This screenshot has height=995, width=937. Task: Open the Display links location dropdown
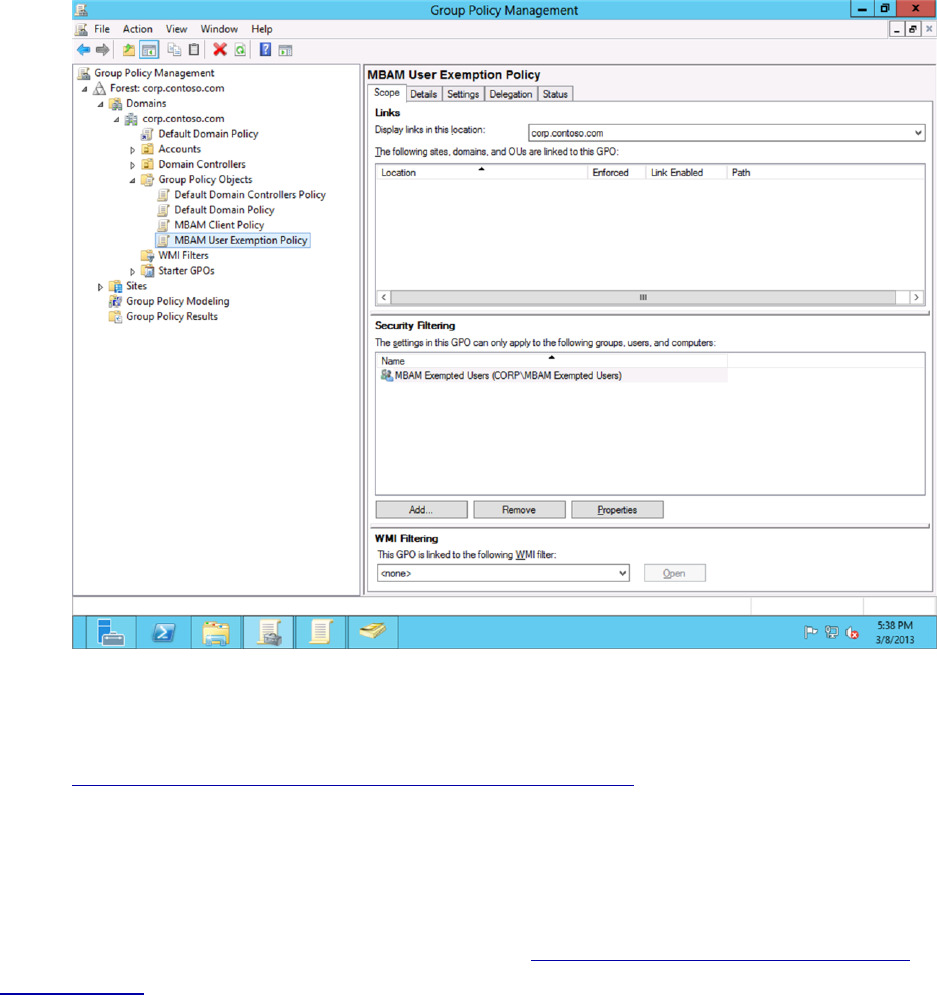pos(917,133)
